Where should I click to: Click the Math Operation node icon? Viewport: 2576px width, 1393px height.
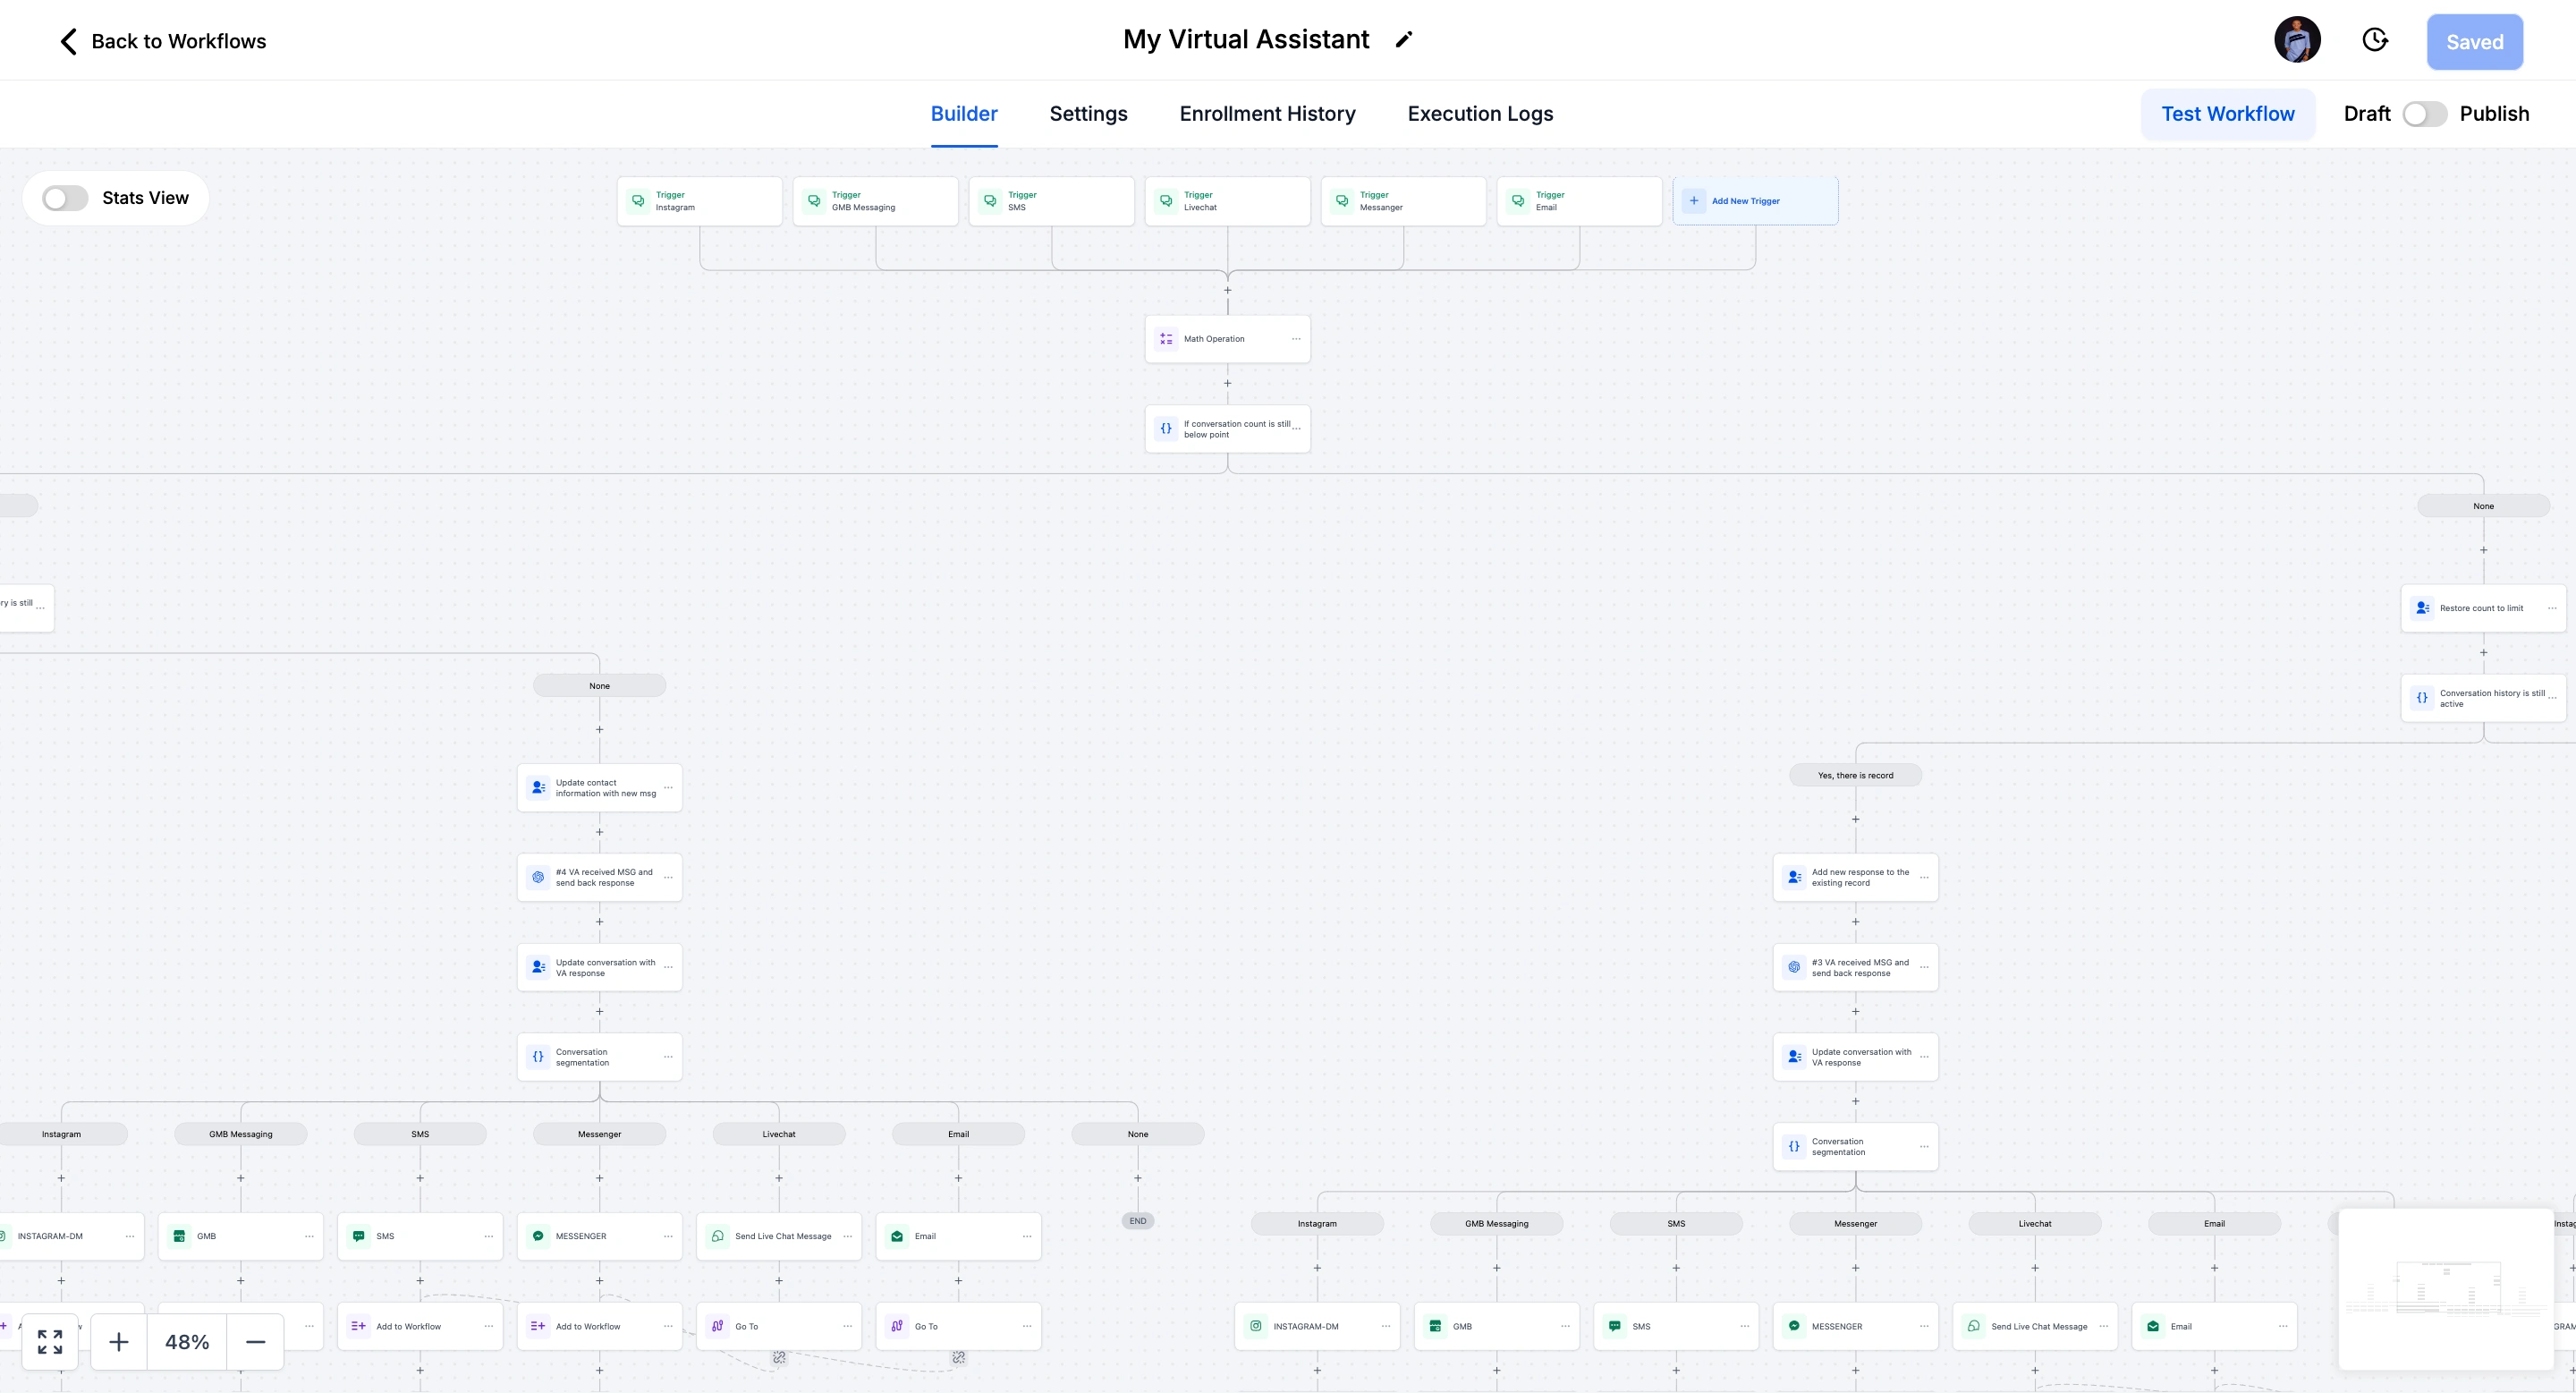click(1166, 339)
